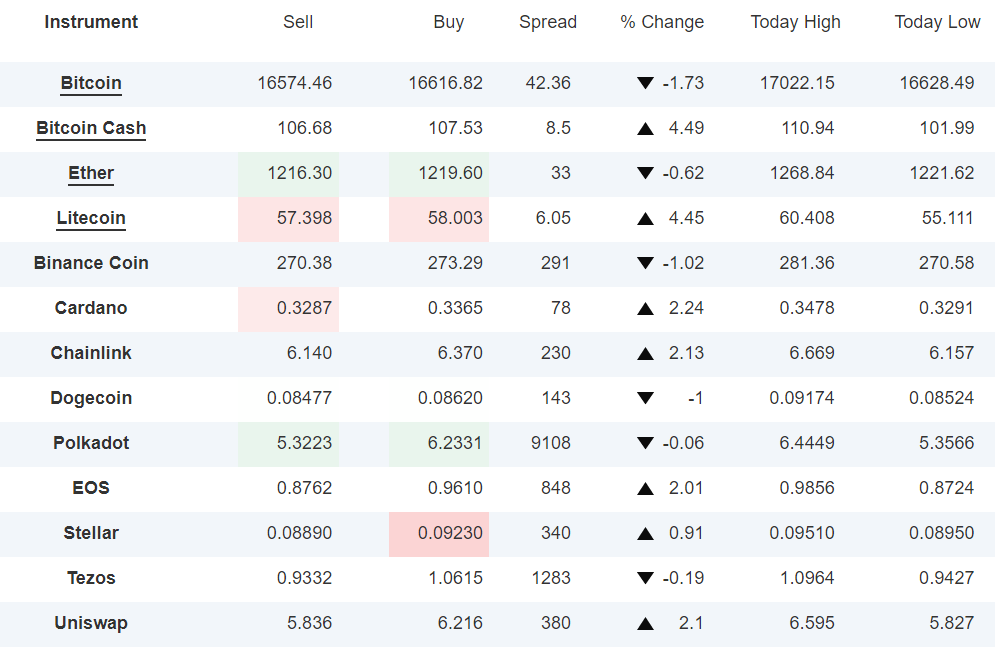Select Litecoin sell price 57.398
The height and width of the screenshot is (653, 999).
click(x=305, y=218)
